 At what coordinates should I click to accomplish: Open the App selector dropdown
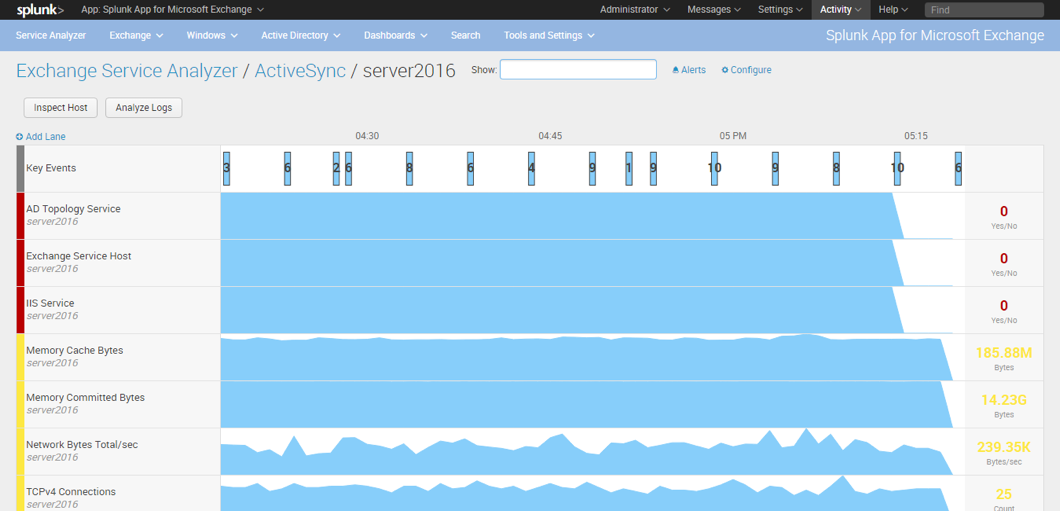172,9
